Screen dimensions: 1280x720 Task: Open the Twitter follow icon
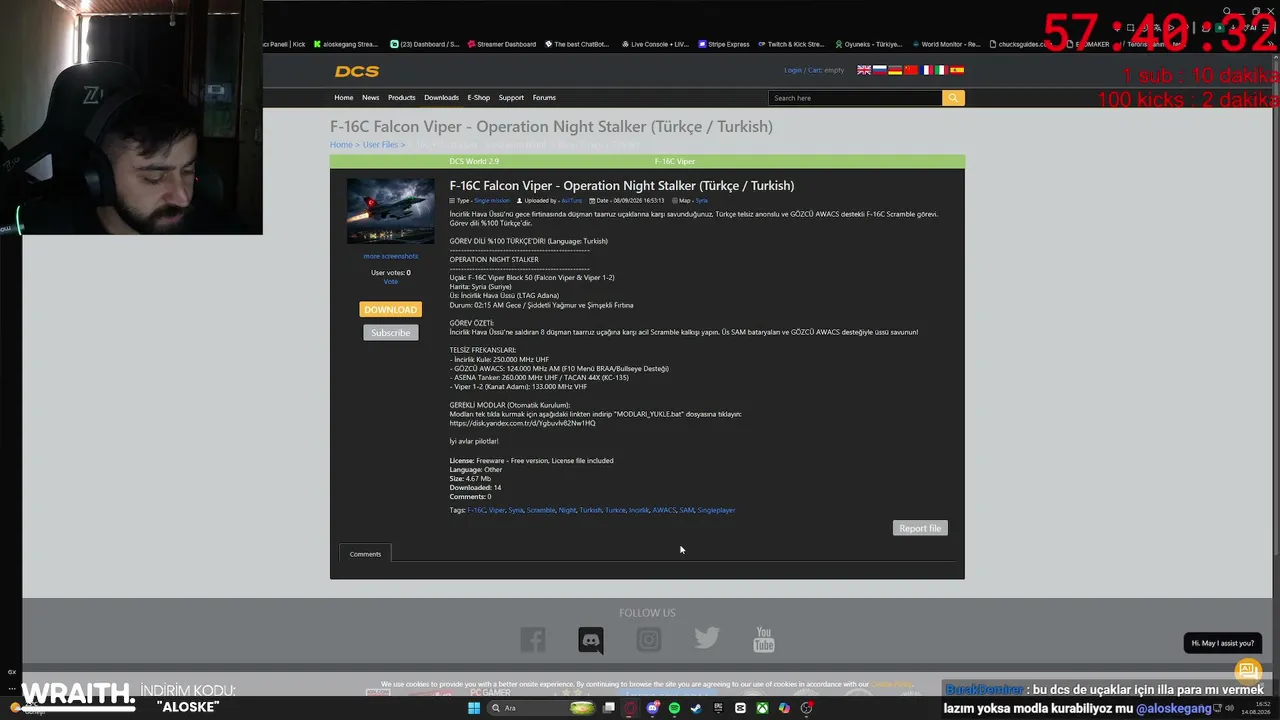pos(707,639)
